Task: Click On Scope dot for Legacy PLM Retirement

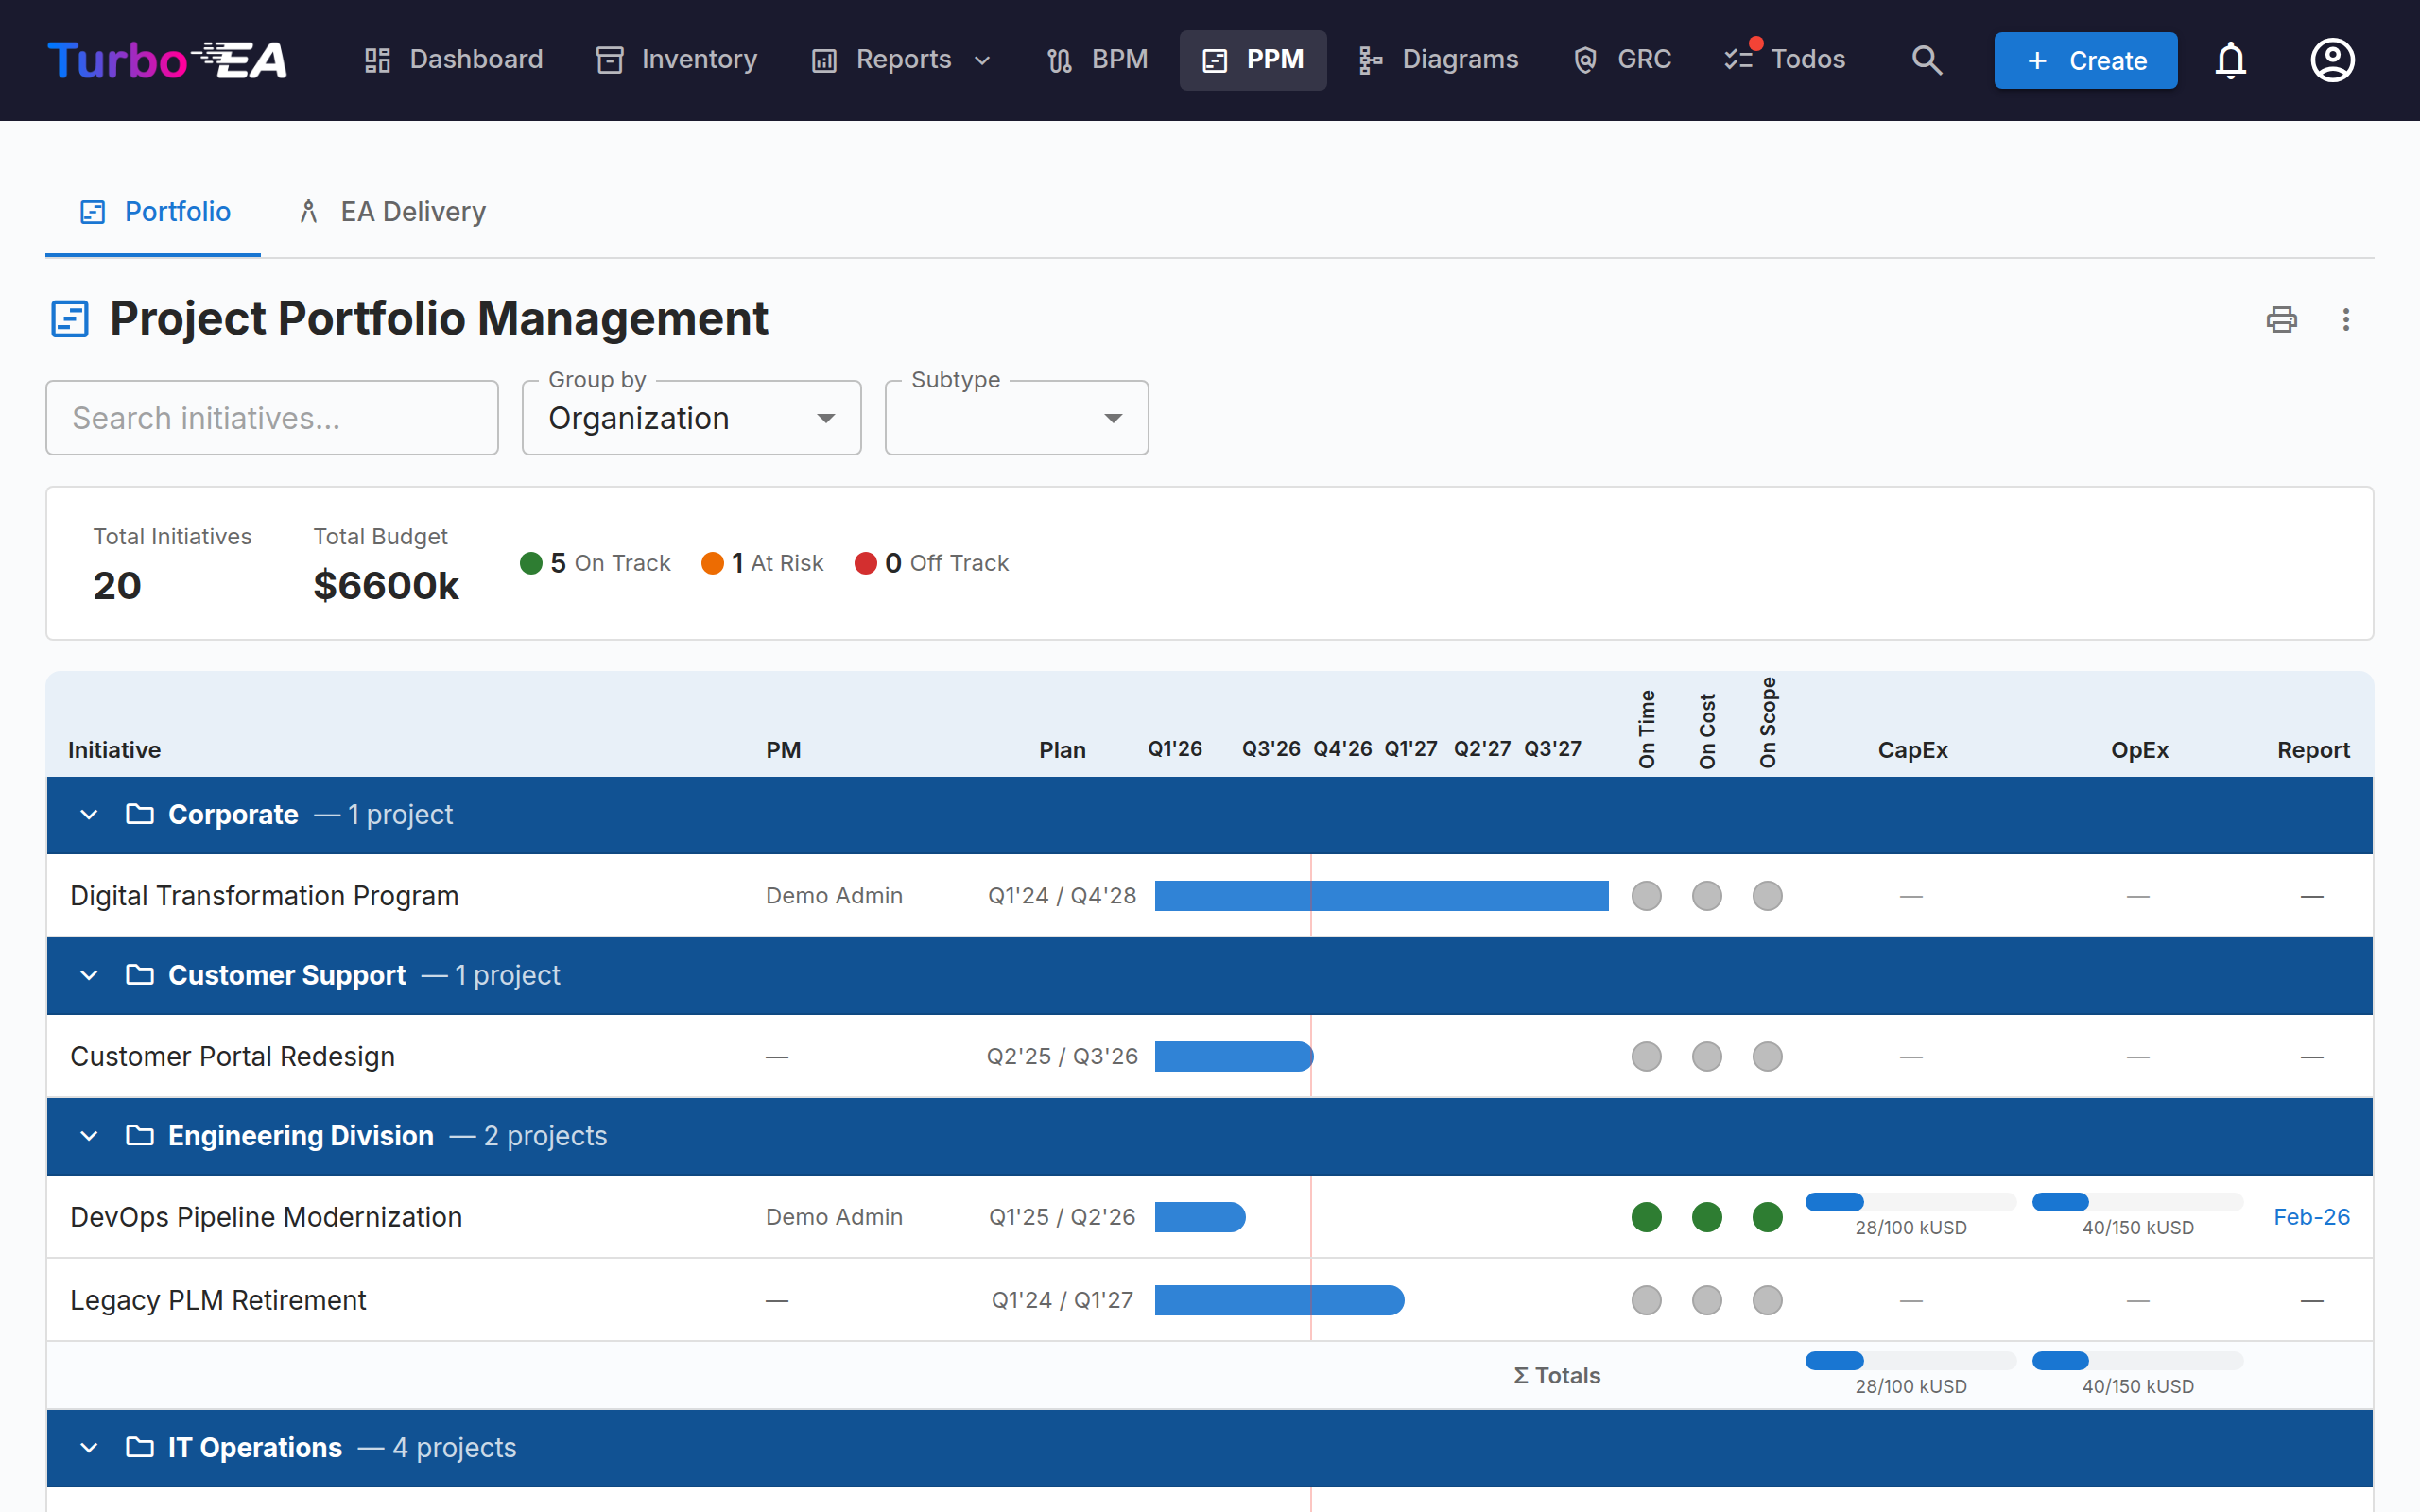Action: coord(1767,1300)
